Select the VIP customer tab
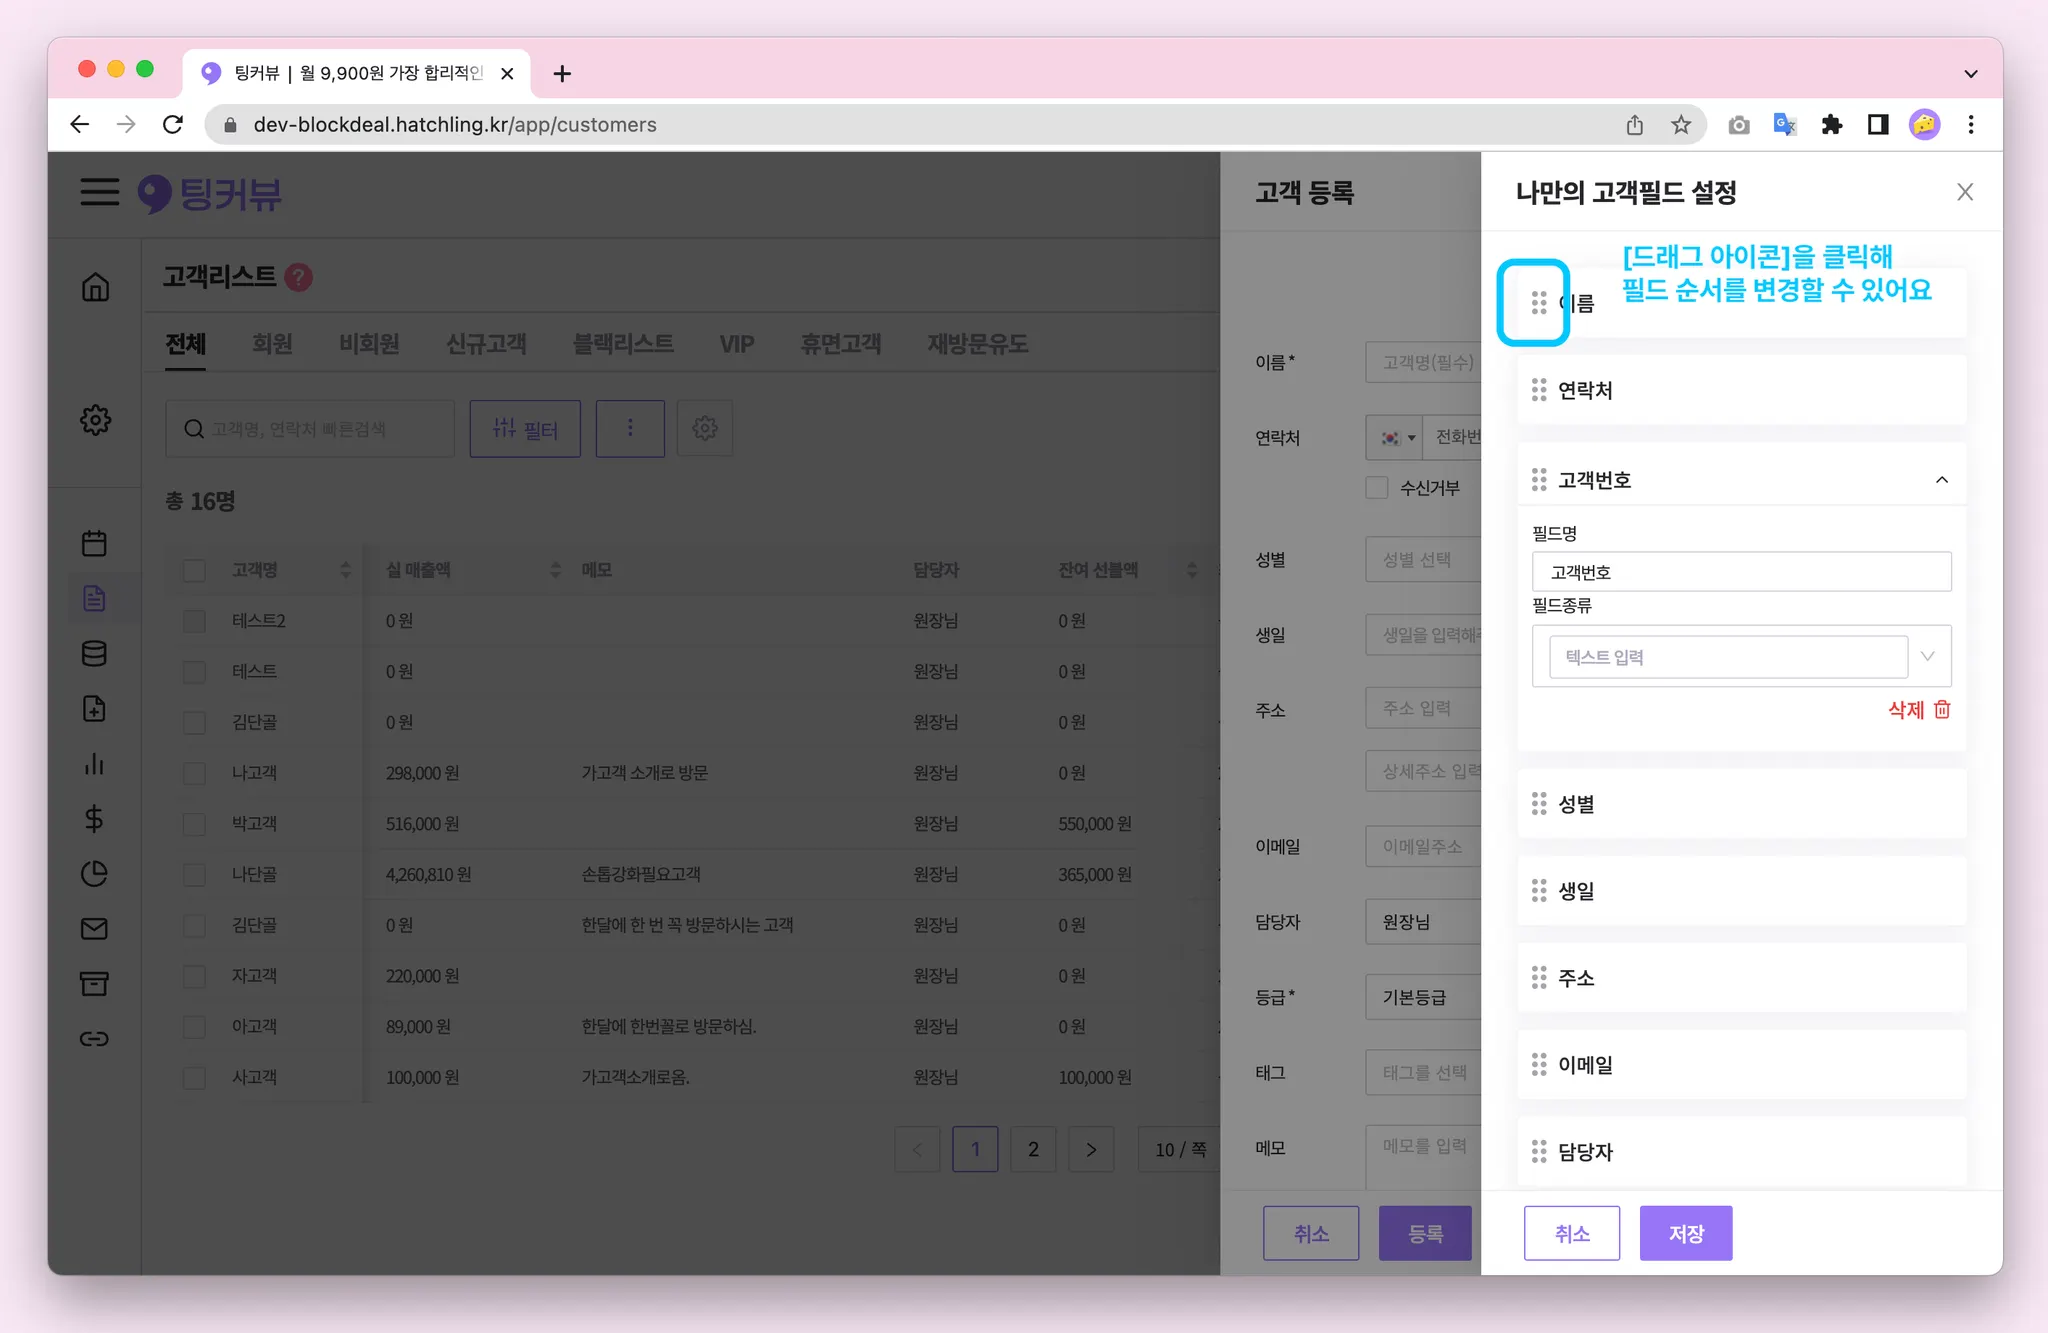The height and width of the screenshot is (1333, 2048). click(736, 344)
